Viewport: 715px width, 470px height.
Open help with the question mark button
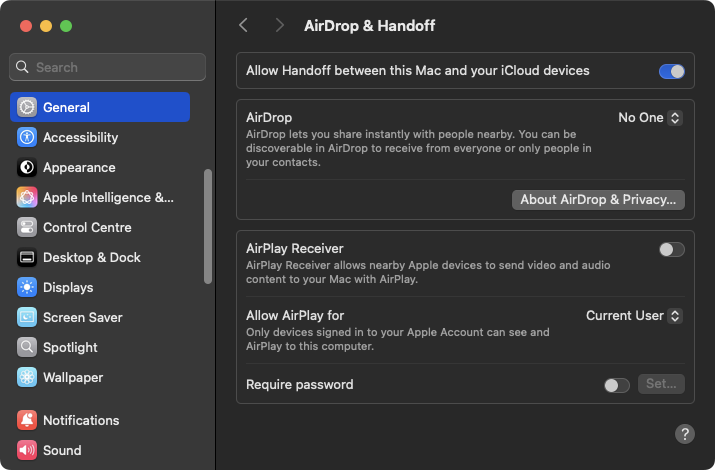coord(684,434)
